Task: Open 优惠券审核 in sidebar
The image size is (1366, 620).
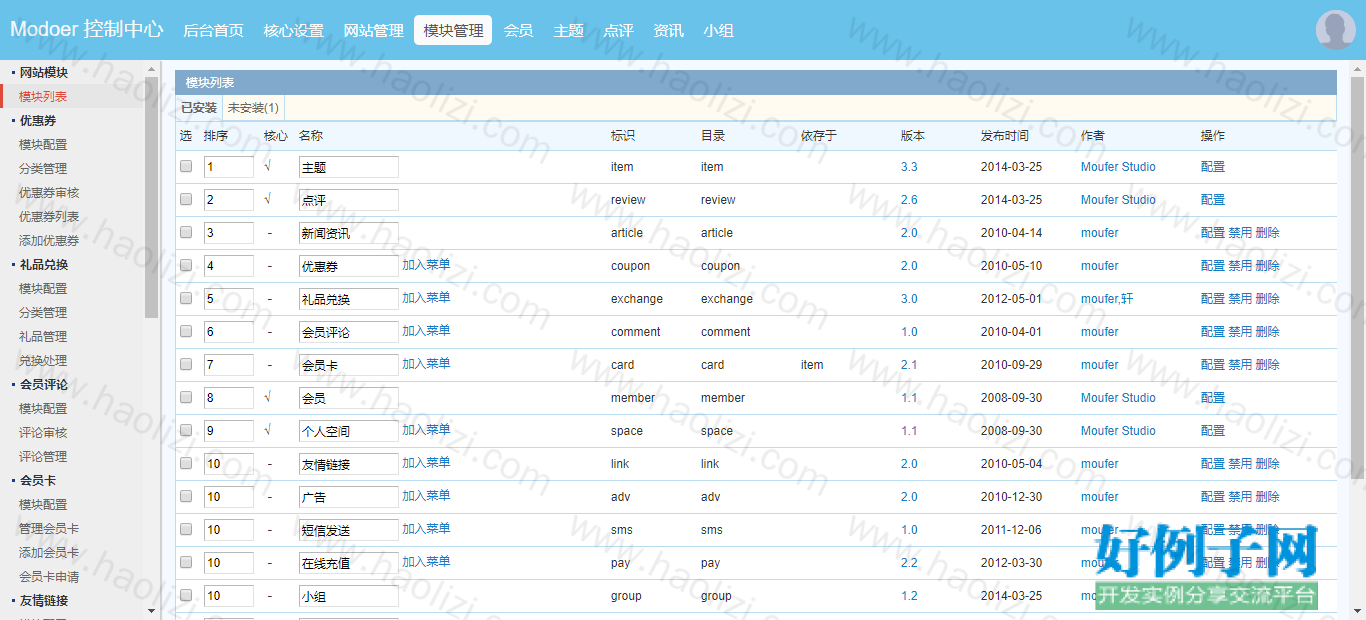Action: [x=49, y=193]
